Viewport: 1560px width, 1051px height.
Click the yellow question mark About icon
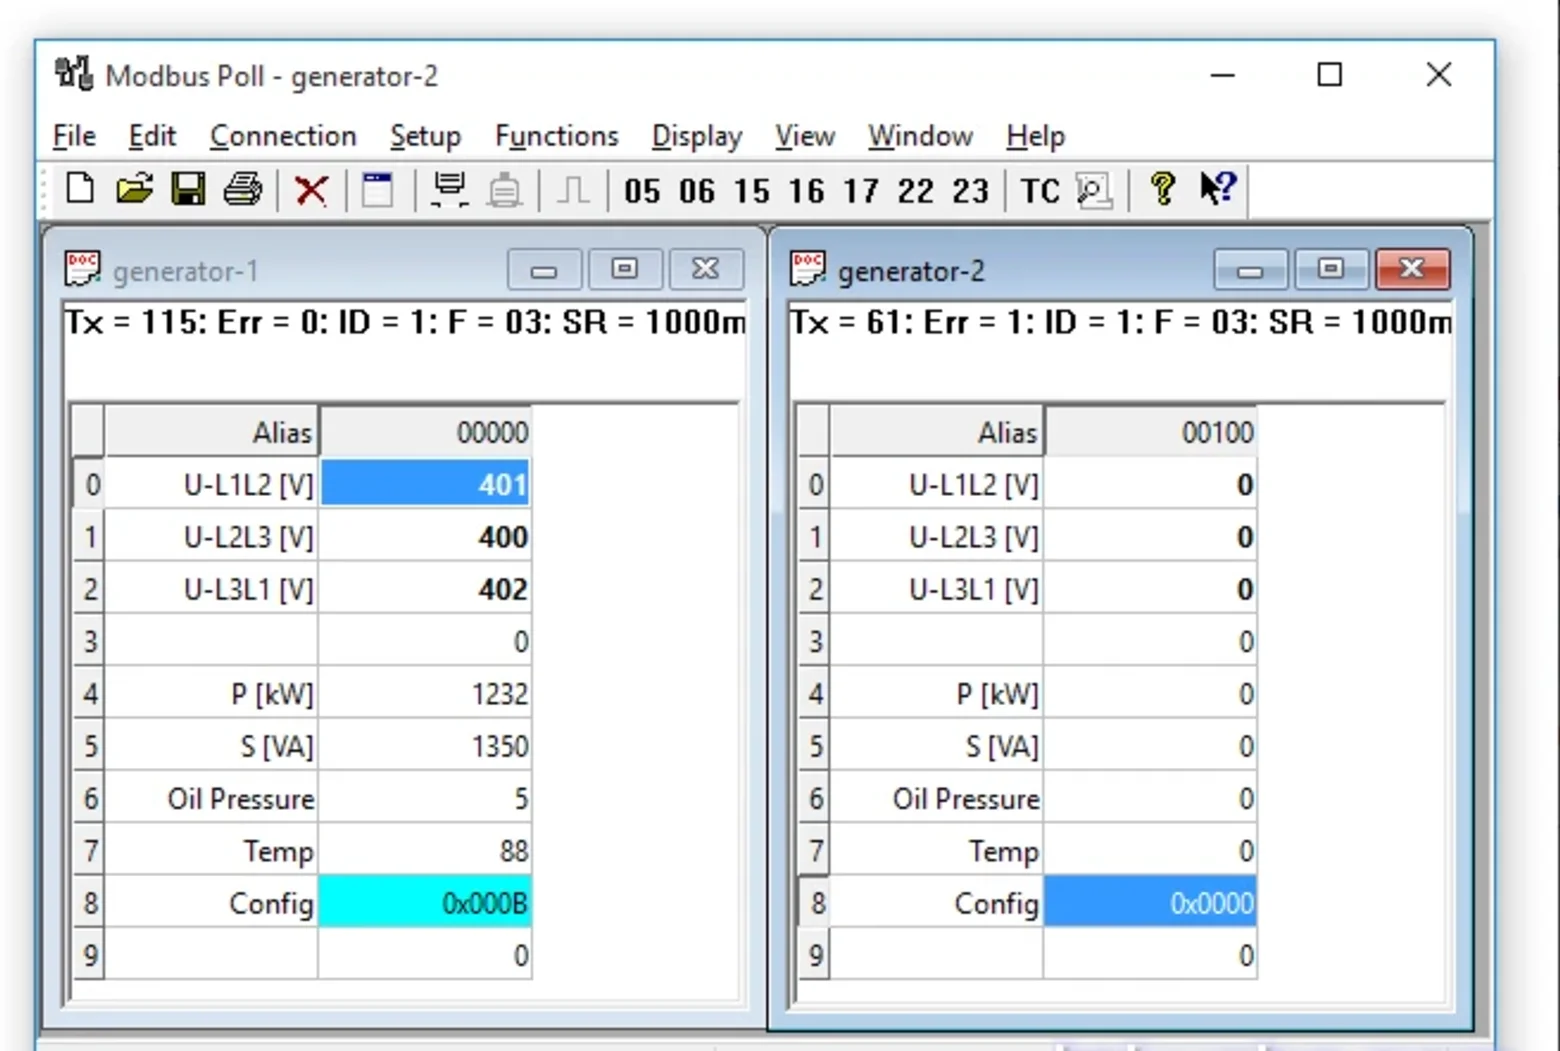point(1162,188)
